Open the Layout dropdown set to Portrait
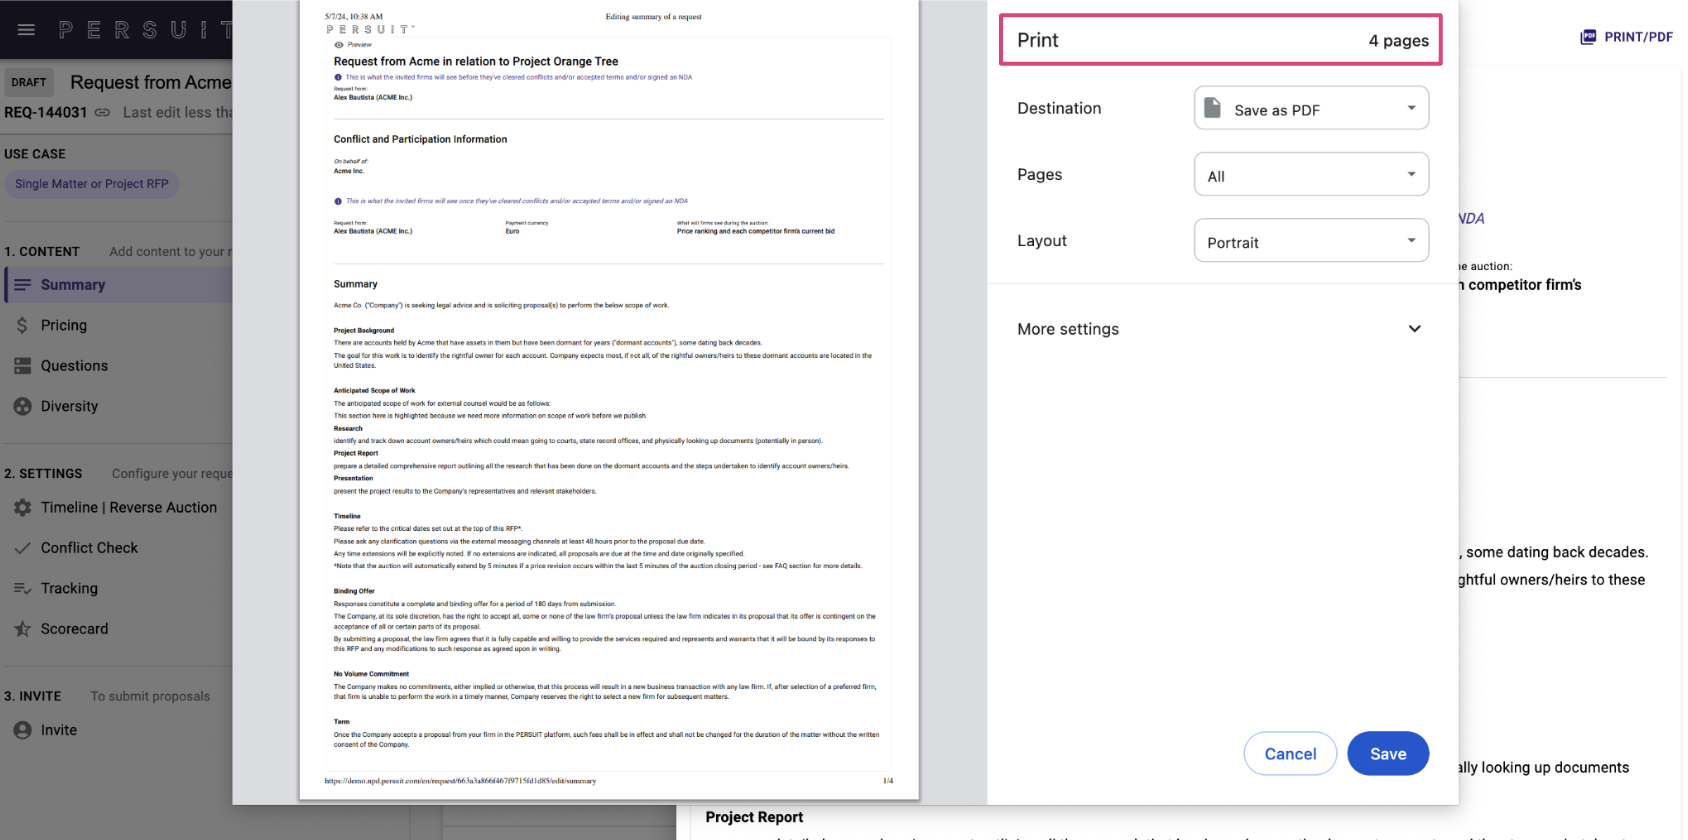The image size is (1688, 840). [x=1311, y=240]
